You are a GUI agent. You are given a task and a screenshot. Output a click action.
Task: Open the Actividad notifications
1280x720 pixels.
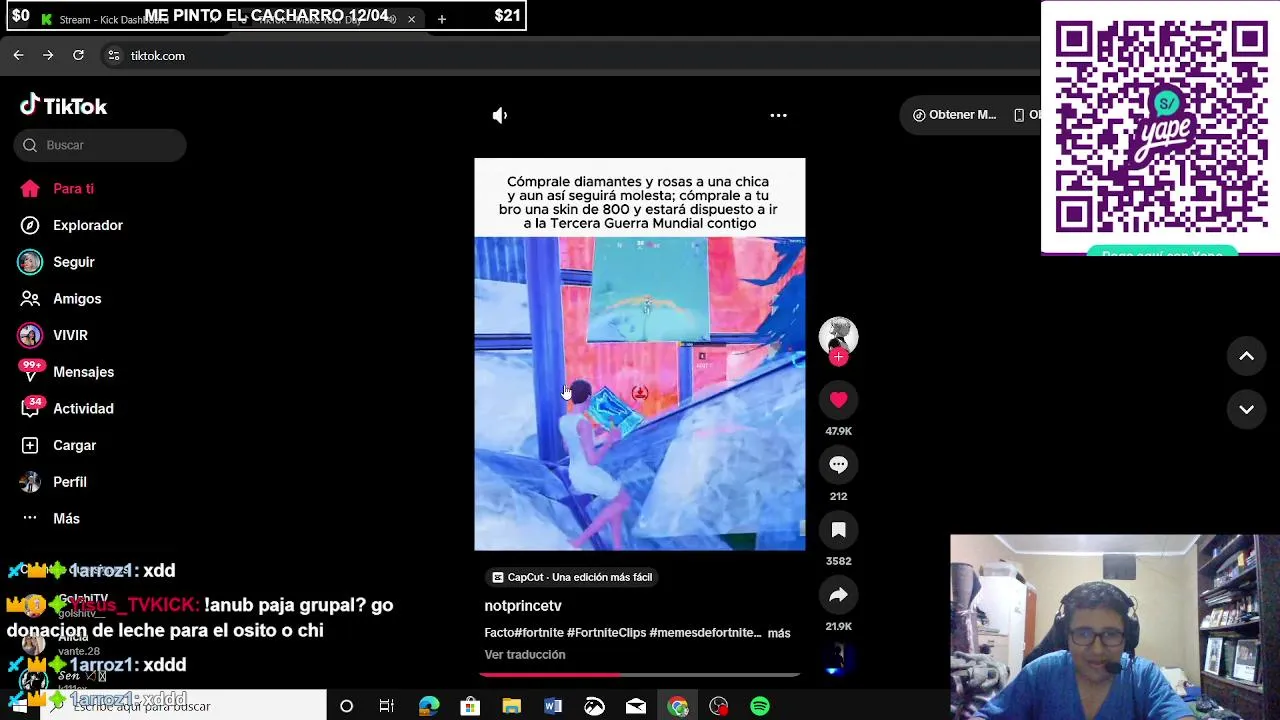[66, 409]
